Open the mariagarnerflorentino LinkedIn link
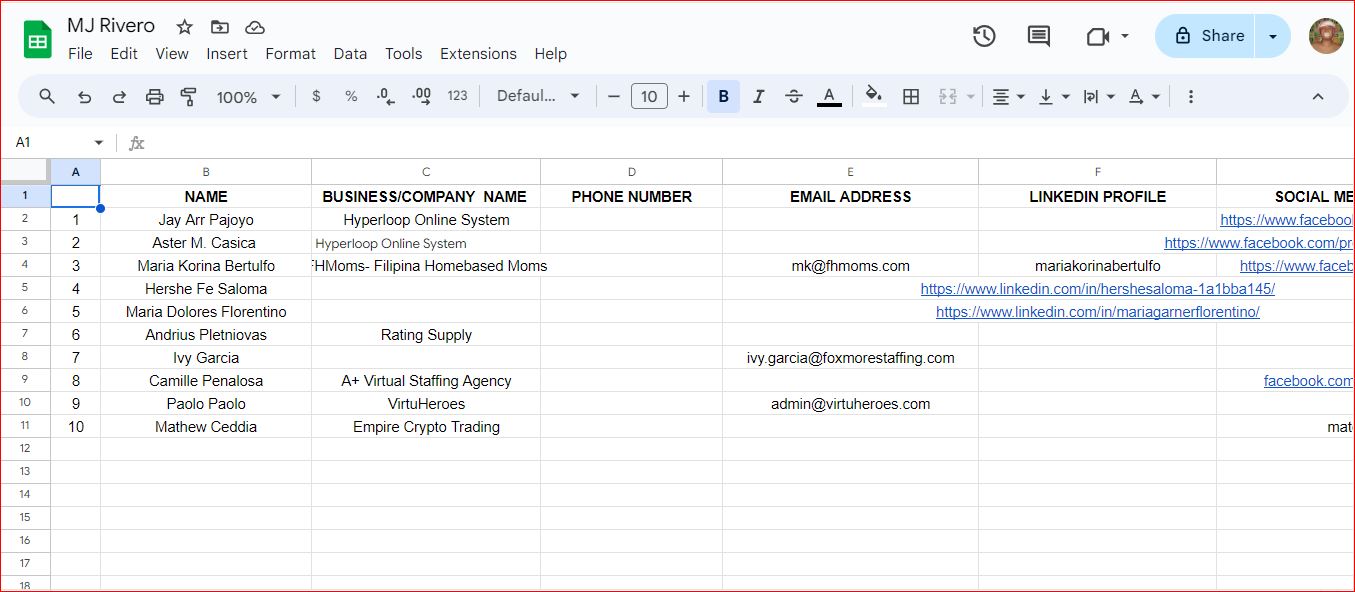This screenshot has width=1355, height=592. (1097, 312)
